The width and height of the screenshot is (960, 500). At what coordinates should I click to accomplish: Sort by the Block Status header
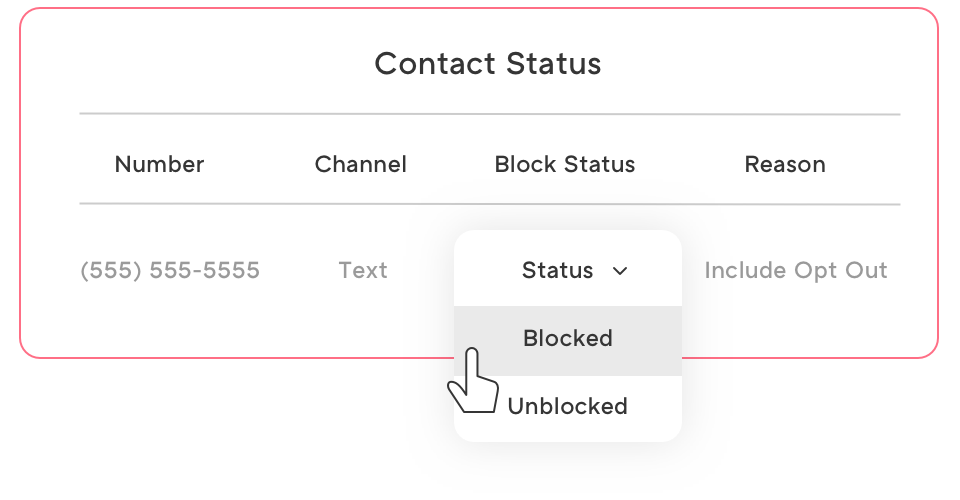[x=564, y=164]
